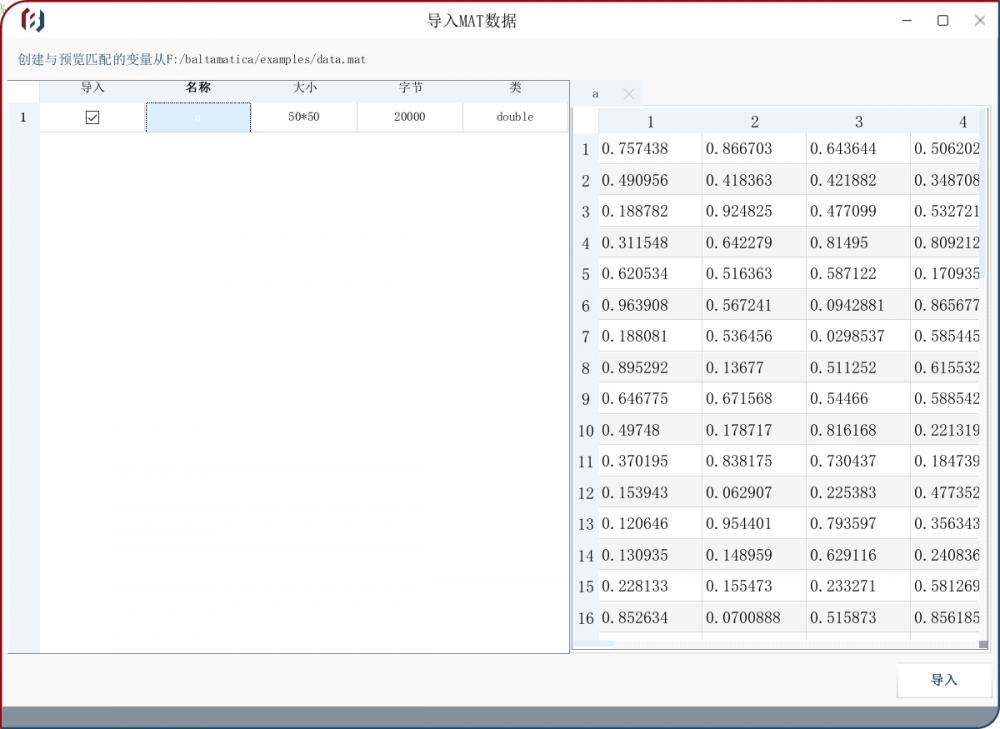The height and width of the screenshot is (729, 1000).
Task: Click row header 16 in the preview table
Action: coord(585,618)
